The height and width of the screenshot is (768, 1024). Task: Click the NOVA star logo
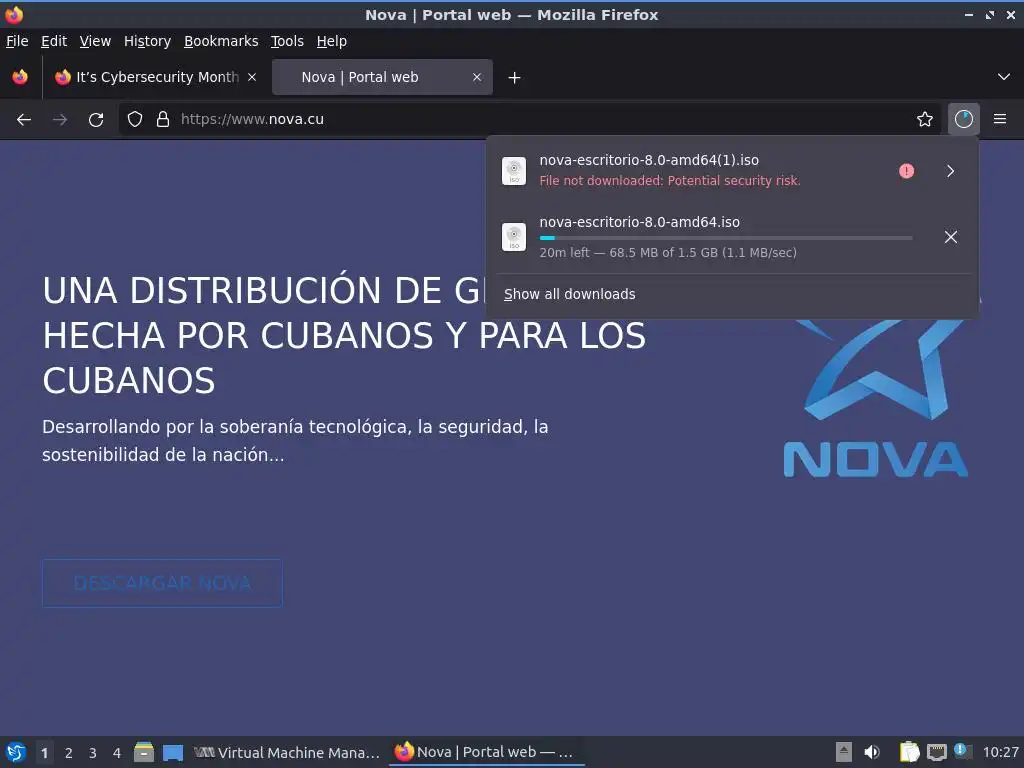click(x=876, y=398)
